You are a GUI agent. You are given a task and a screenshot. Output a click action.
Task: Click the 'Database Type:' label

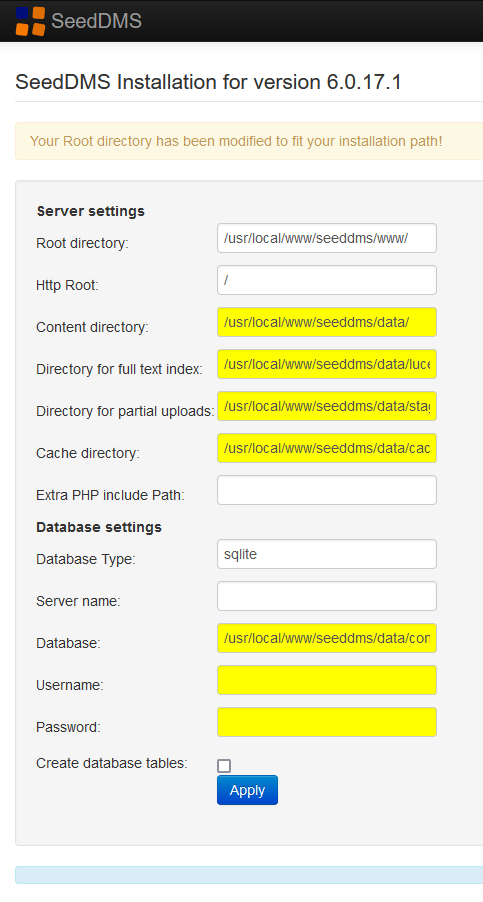(86, 559)
